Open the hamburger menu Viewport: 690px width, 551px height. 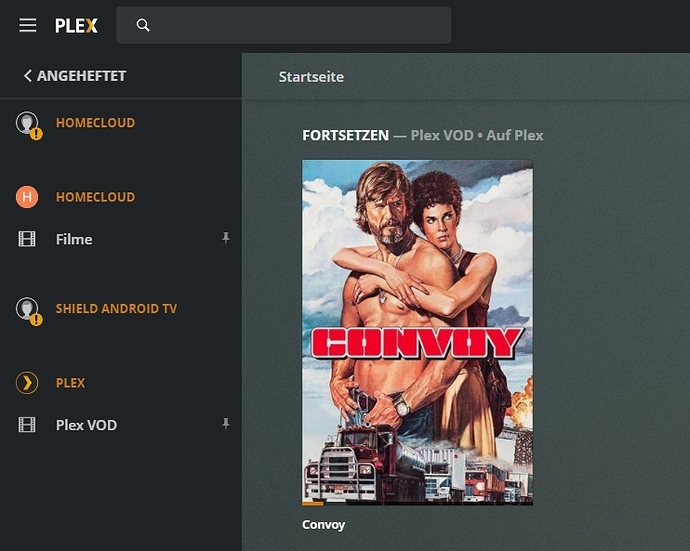point(28,25)
